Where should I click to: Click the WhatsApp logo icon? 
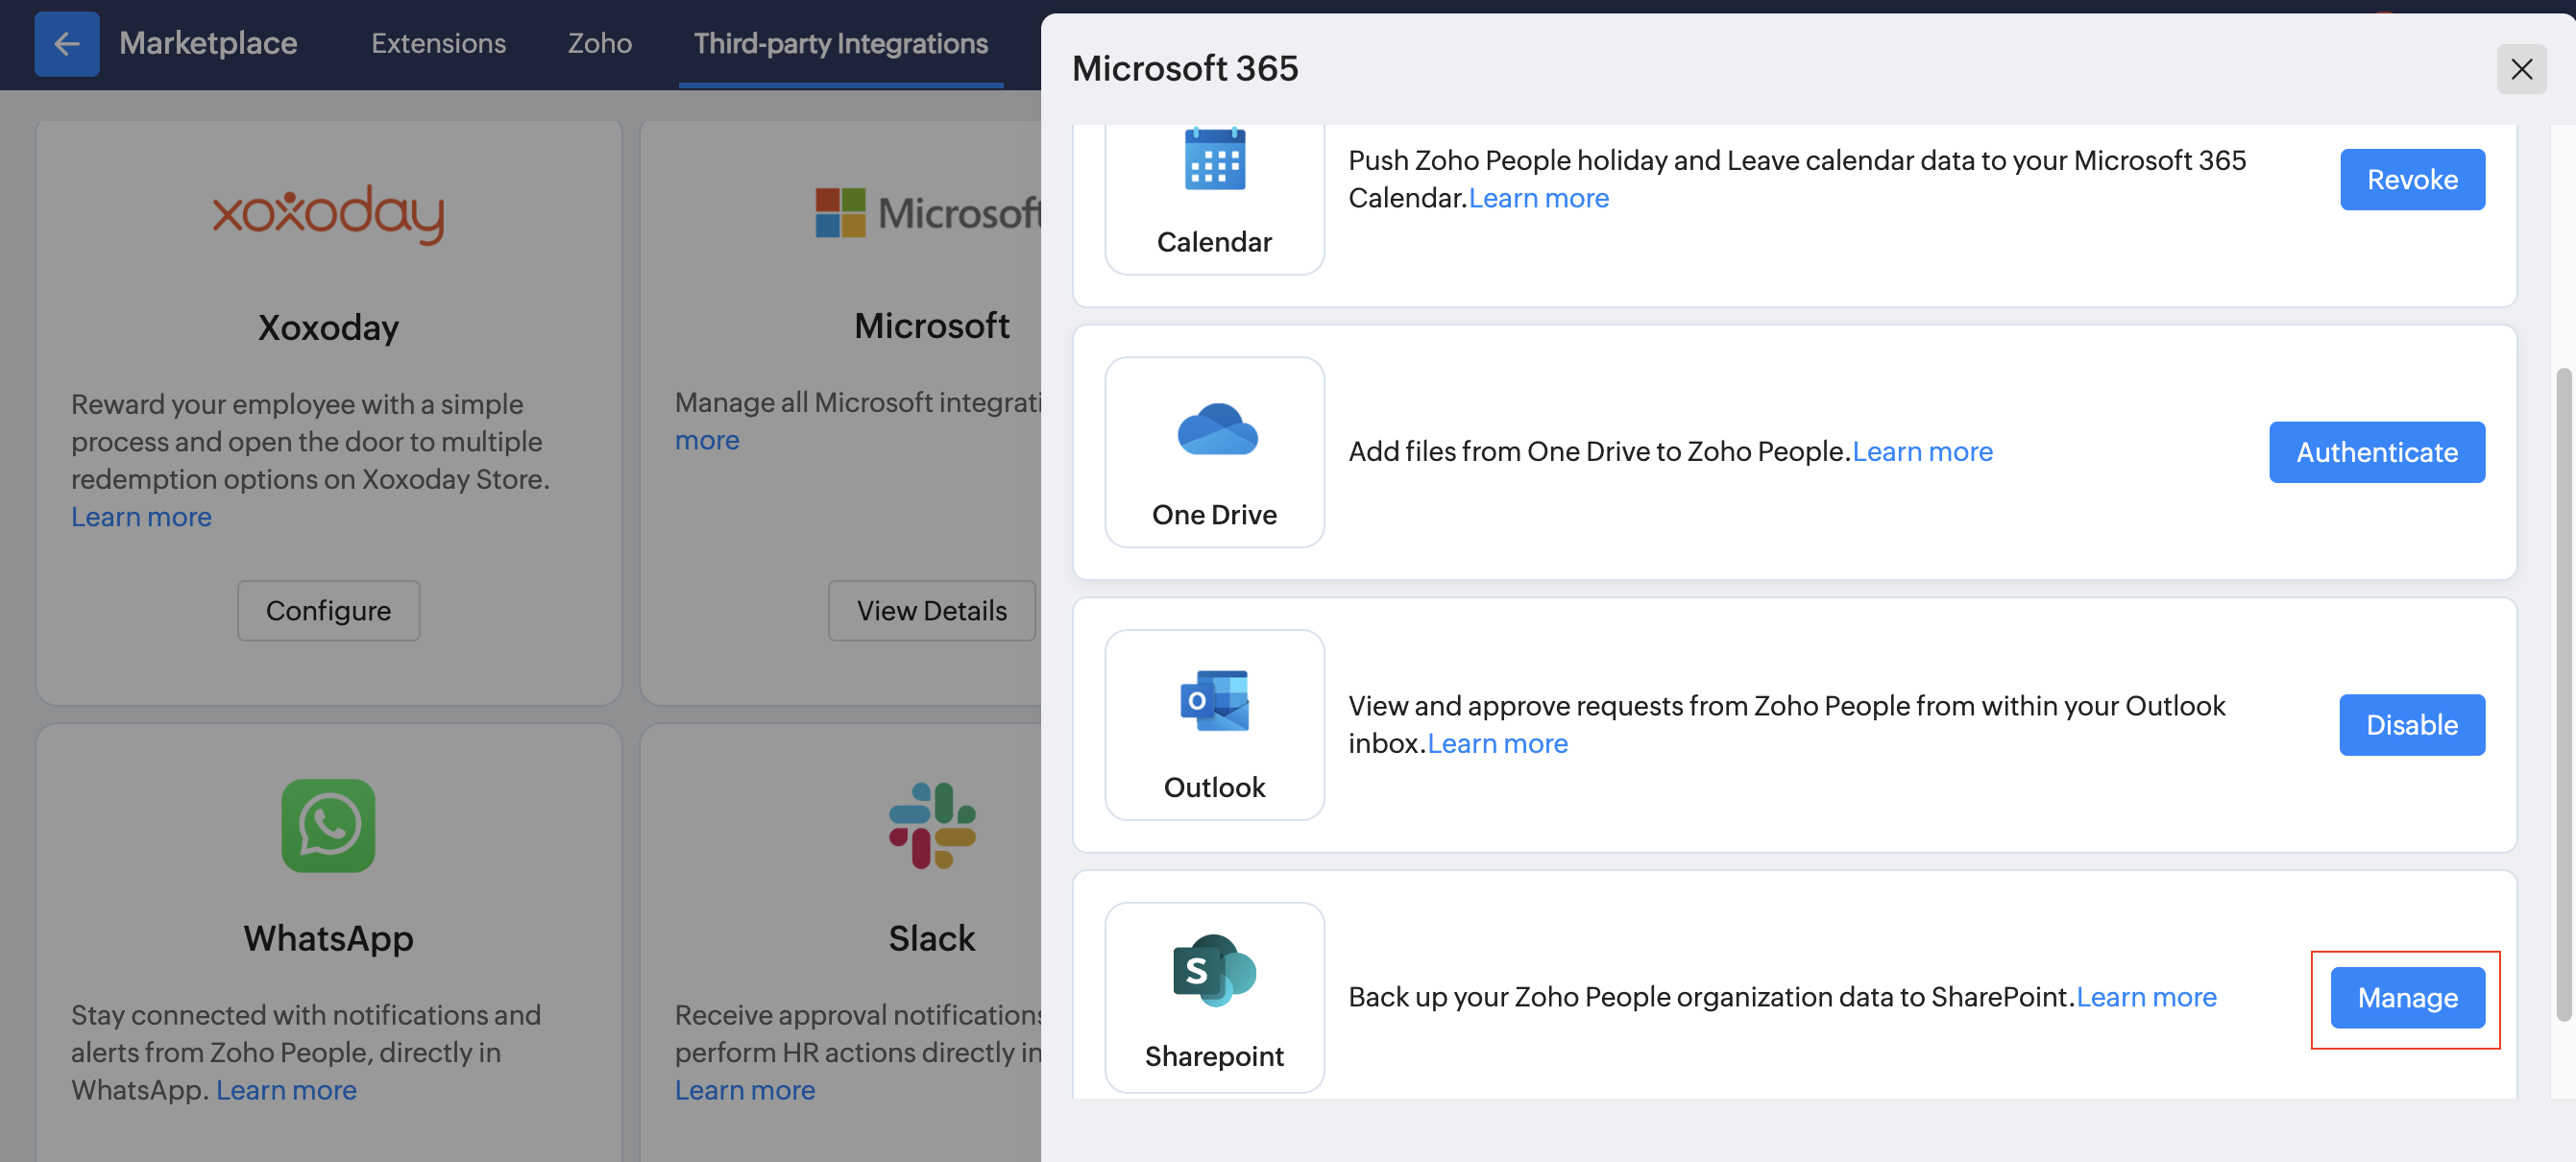[x=328, y=825]
